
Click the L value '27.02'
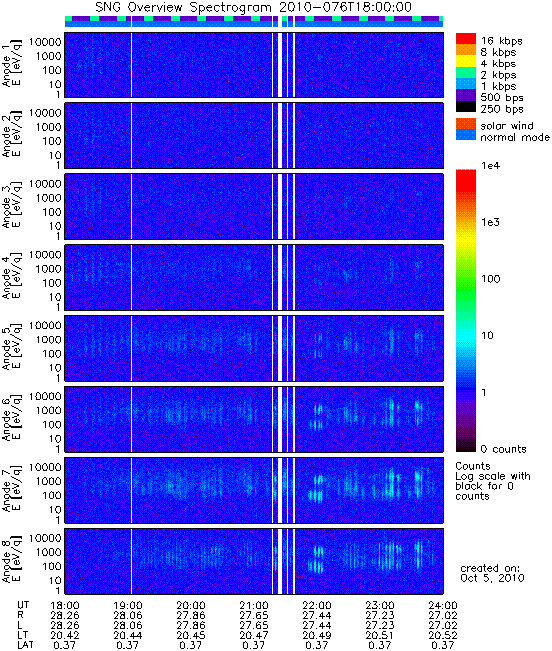tap(443, 625)
